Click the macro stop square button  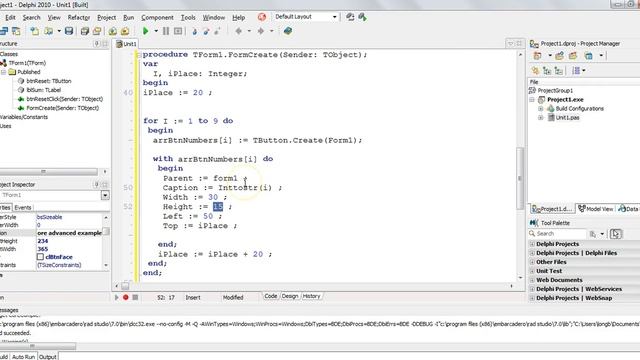click(135, 297)
